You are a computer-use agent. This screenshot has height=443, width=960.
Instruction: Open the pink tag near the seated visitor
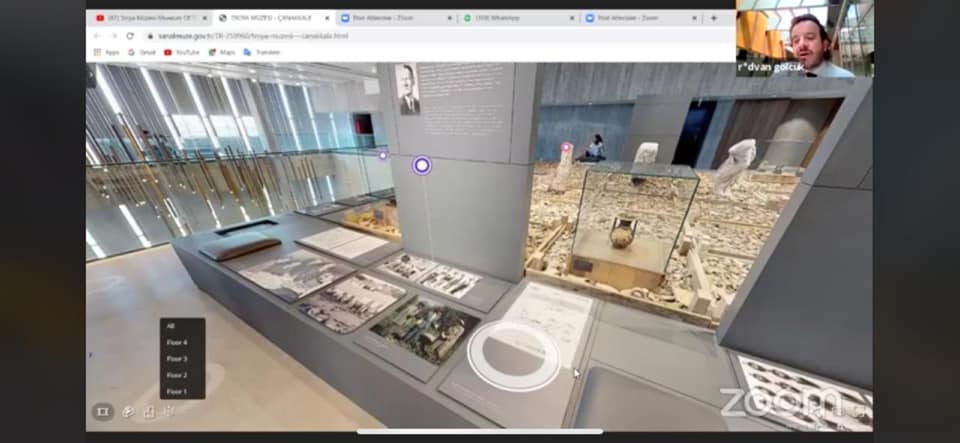coord(566,148)
